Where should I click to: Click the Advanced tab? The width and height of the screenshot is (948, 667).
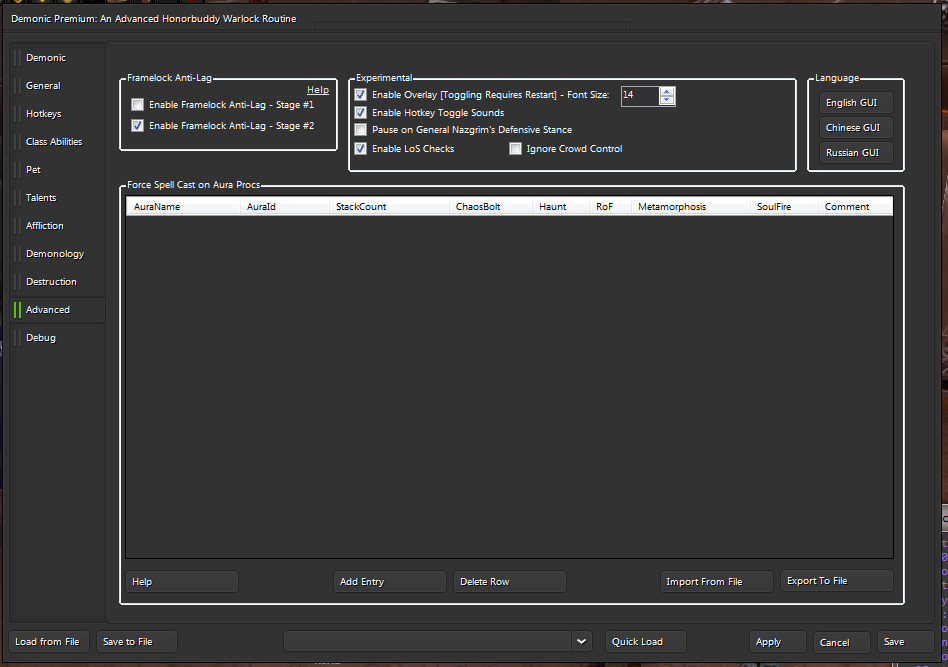point(57,310)
